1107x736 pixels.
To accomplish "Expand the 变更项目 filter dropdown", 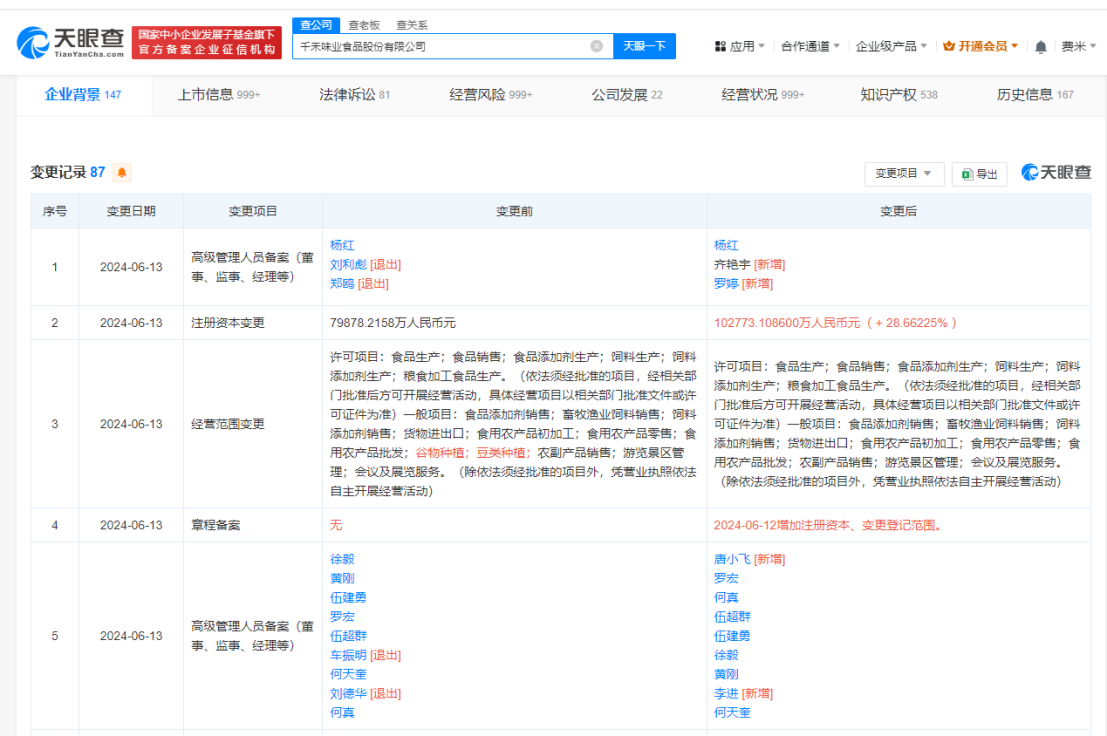I will pos(904,173).
